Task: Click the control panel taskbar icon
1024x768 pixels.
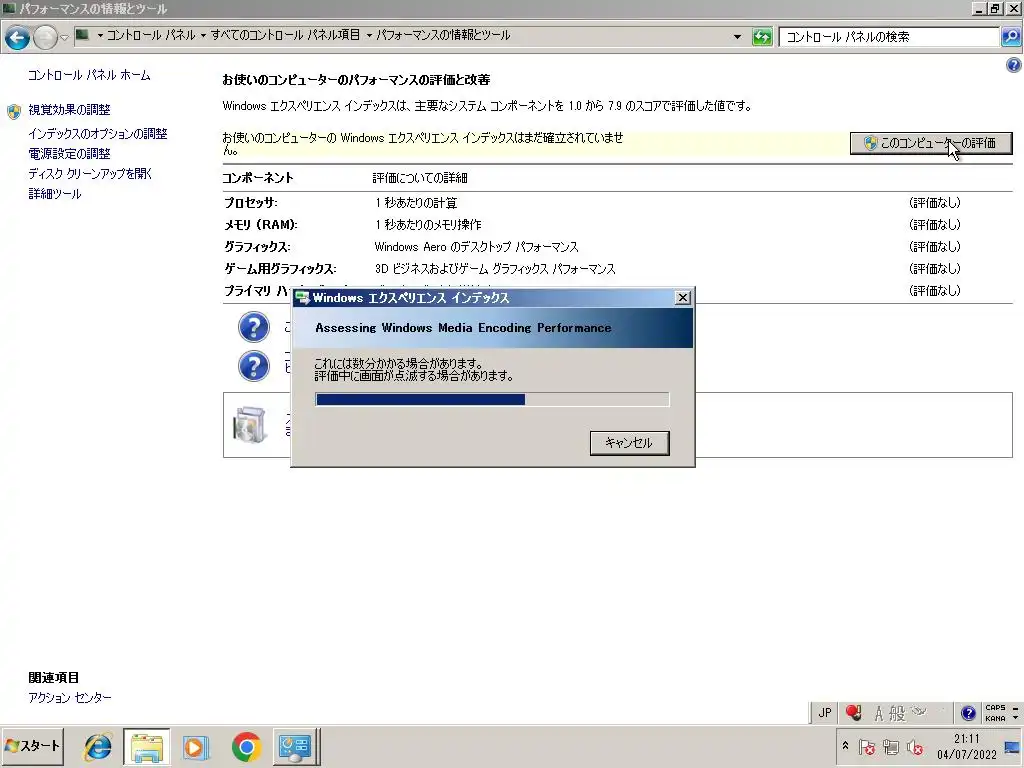Action: tap(295, 747)
